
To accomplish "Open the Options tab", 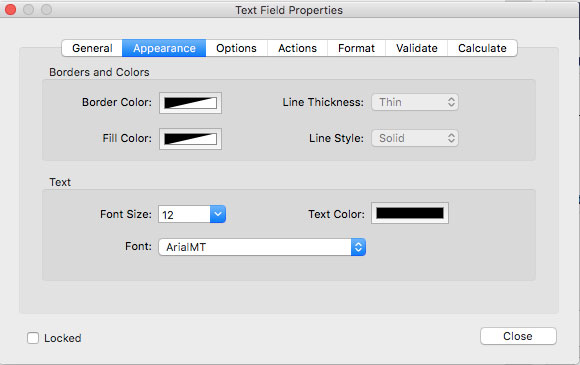I will click(236, 48).
